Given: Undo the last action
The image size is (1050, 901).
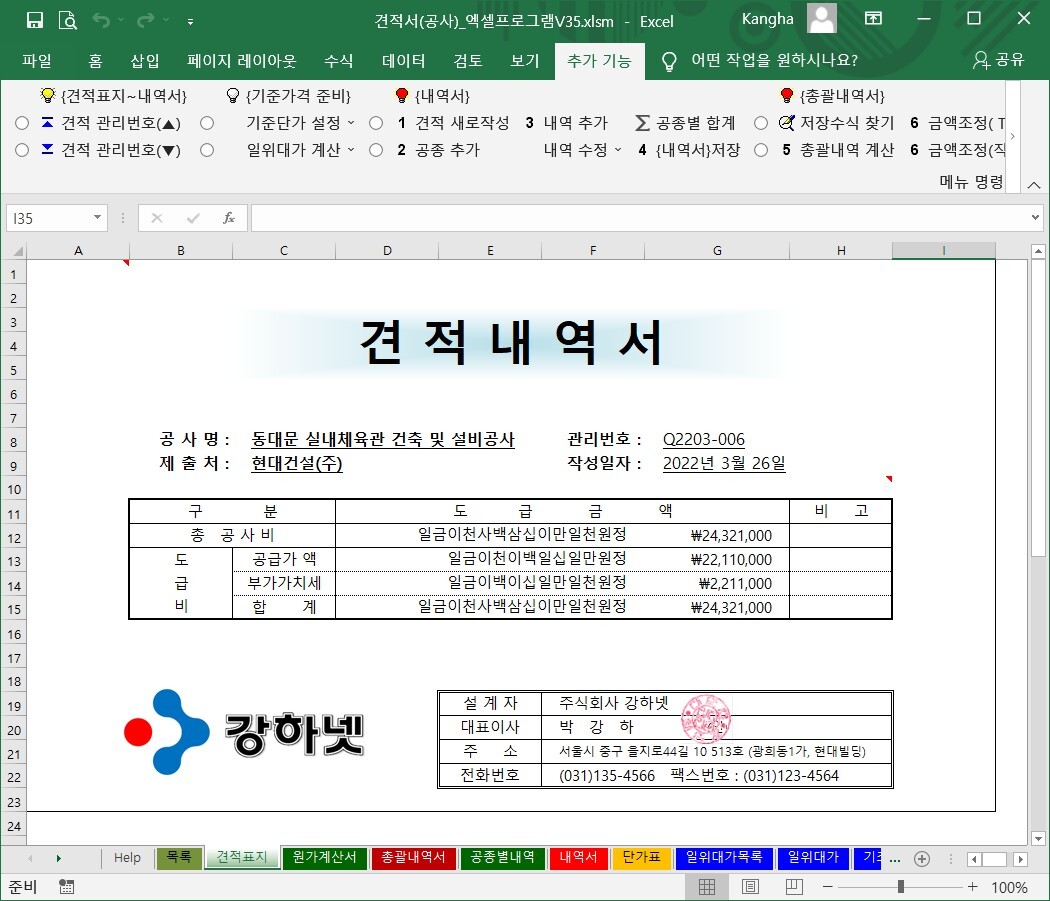Looking at the screenshot, I should coord(101,20).
